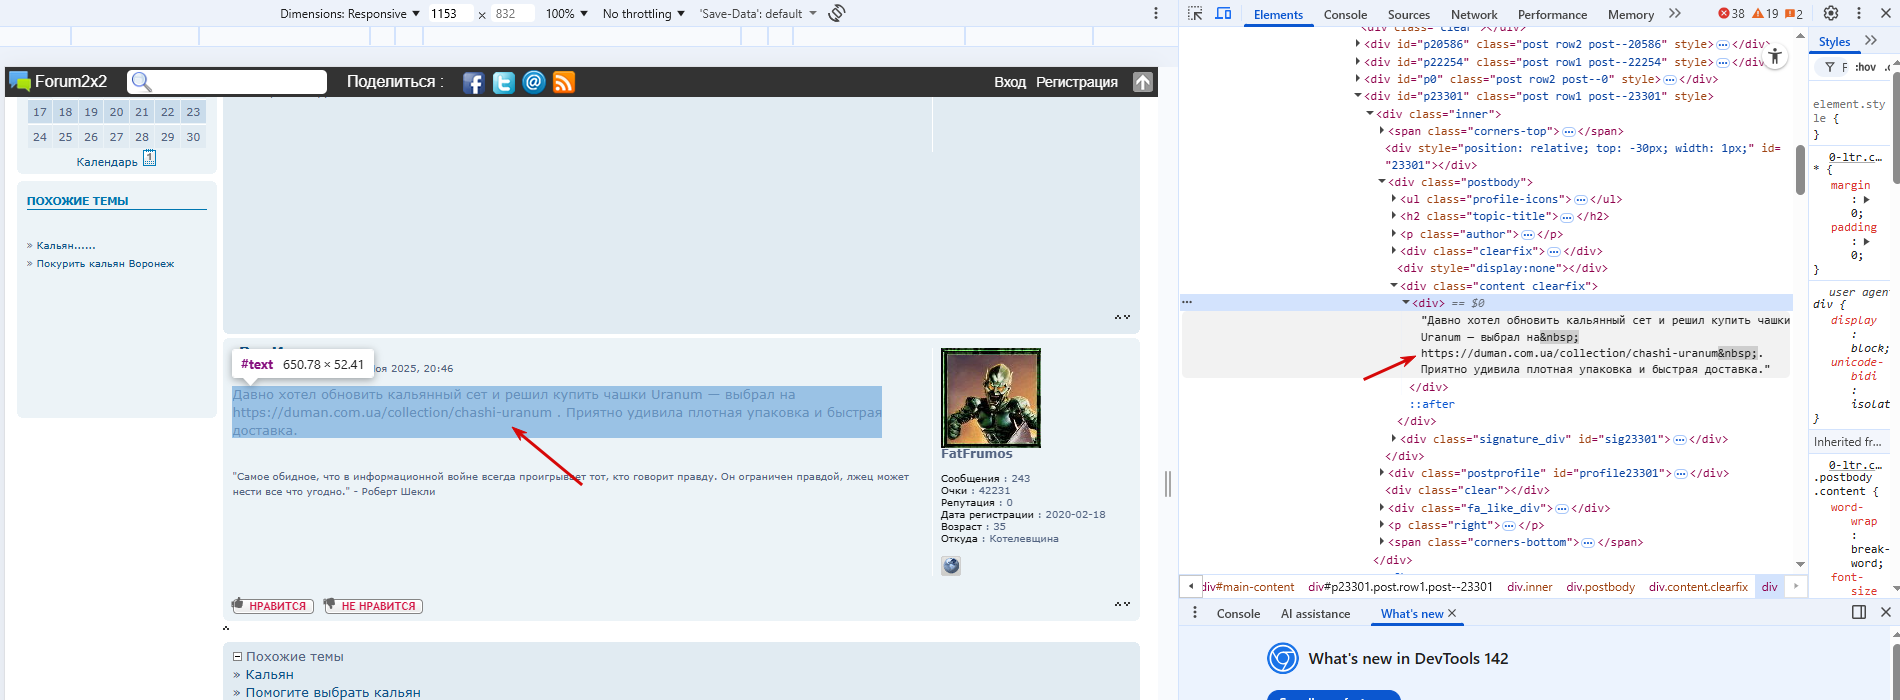1900x700 pixels.
Task: Click the FatFrumos avatar image
Action: (x=990, y=397)
